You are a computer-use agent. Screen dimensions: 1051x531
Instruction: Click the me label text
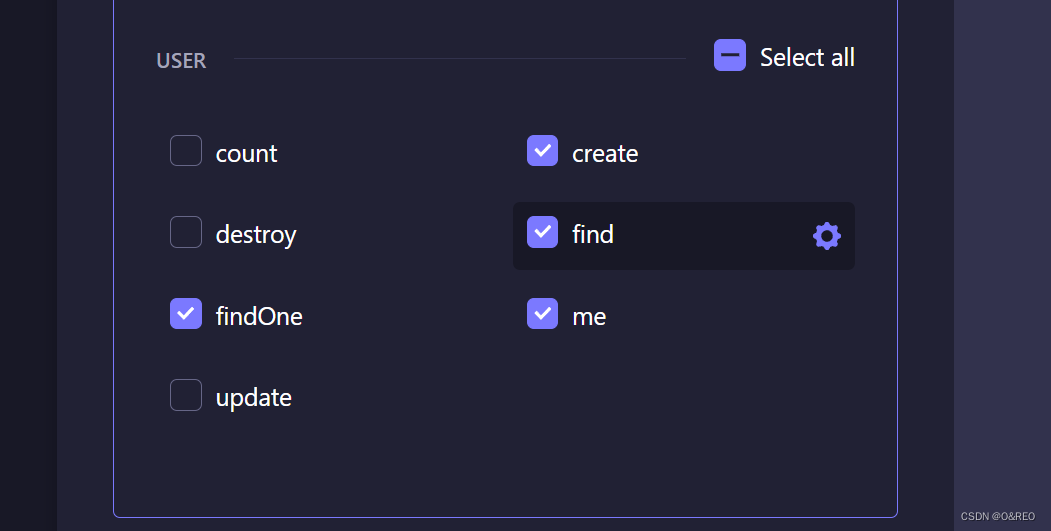pyautogui.click(x=589, y=317)
